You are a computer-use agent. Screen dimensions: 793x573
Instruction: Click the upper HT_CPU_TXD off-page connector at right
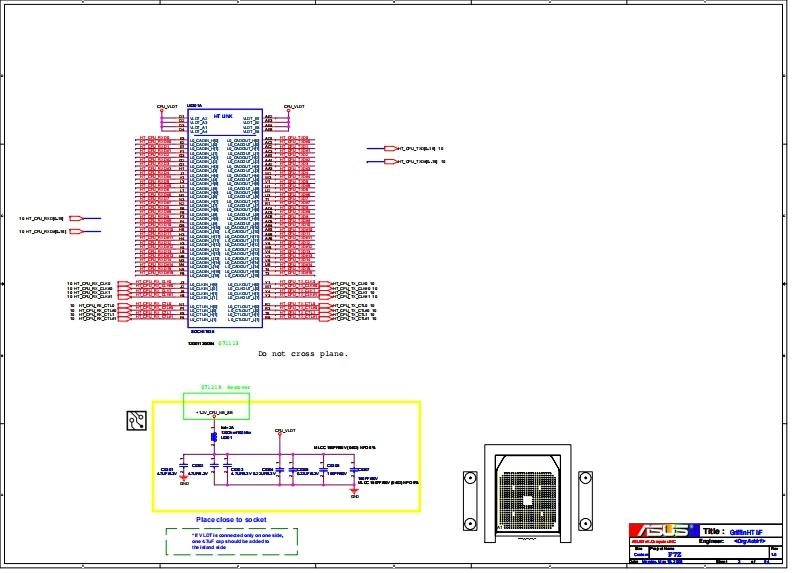[x=388, y=148]
